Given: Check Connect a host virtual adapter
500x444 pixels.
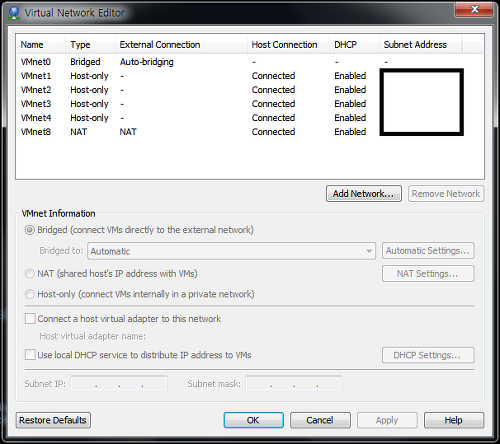Looking at the screenshot, I should [30, 319].
